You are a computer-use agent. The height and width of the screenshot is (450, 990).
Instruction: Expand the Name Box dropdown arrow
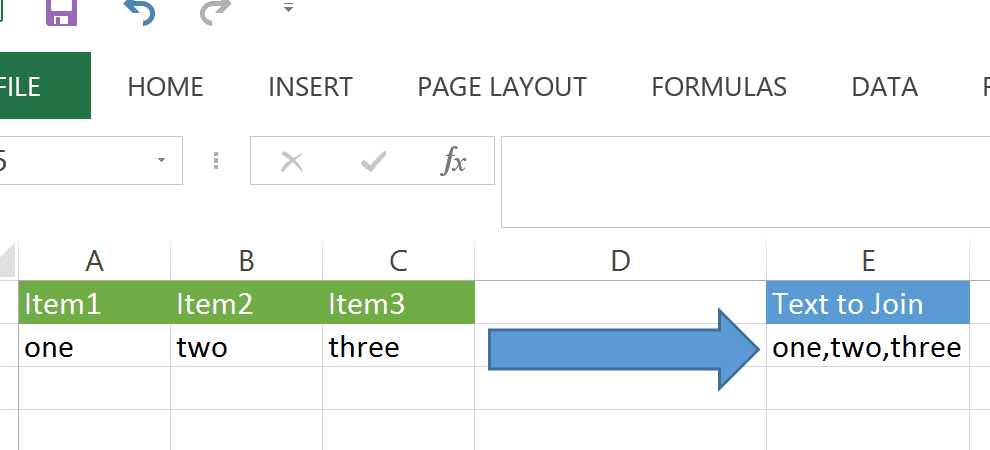pyautogui.click(x=161, y=161)
